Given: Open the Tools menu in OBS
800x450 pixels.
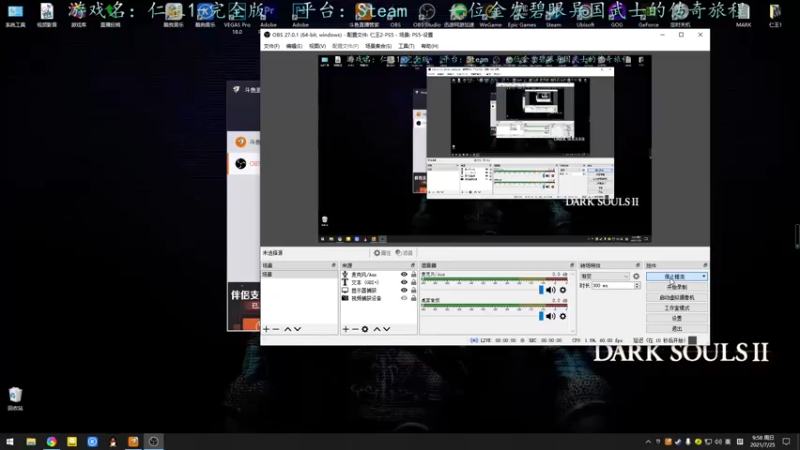Looking at the screenshot, I should (x=406, y=46).
